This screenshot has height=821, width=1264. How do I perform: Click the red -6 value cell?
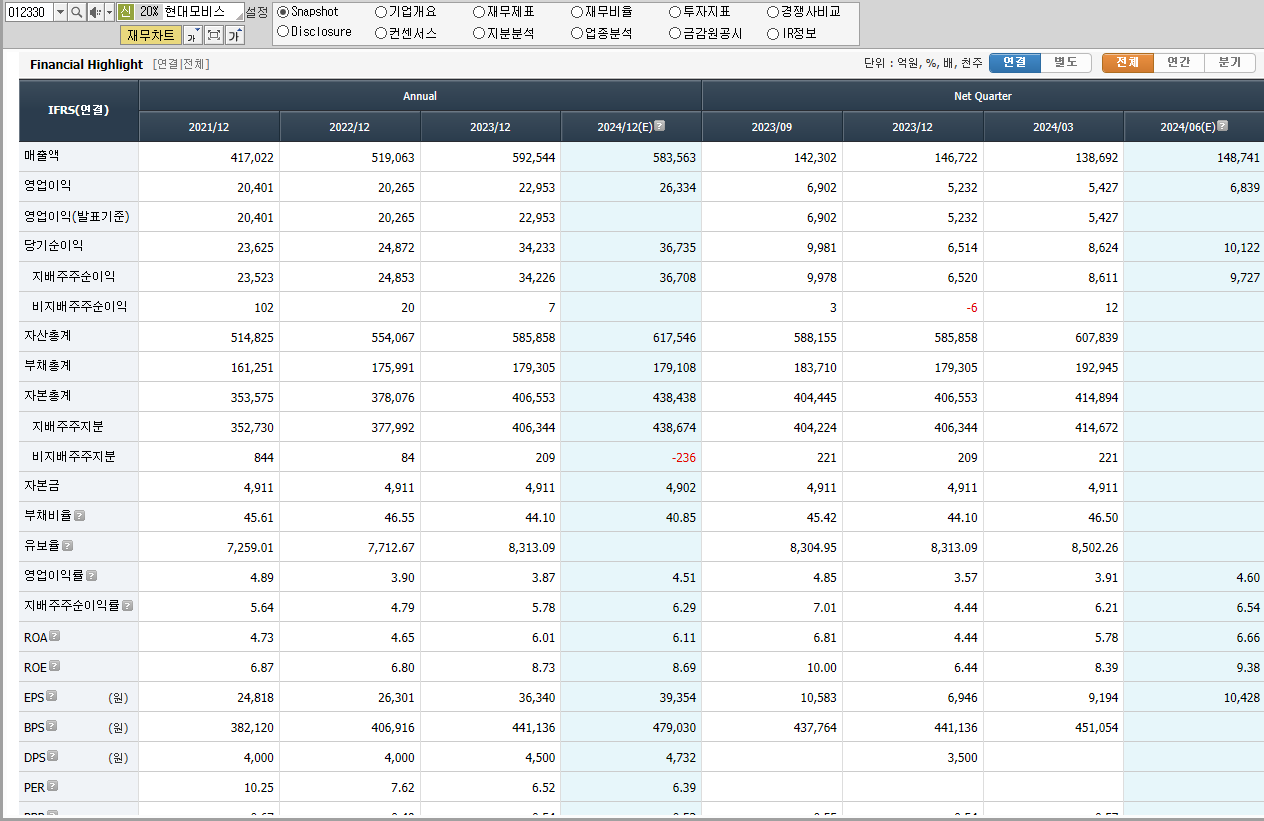click(913, 307)
